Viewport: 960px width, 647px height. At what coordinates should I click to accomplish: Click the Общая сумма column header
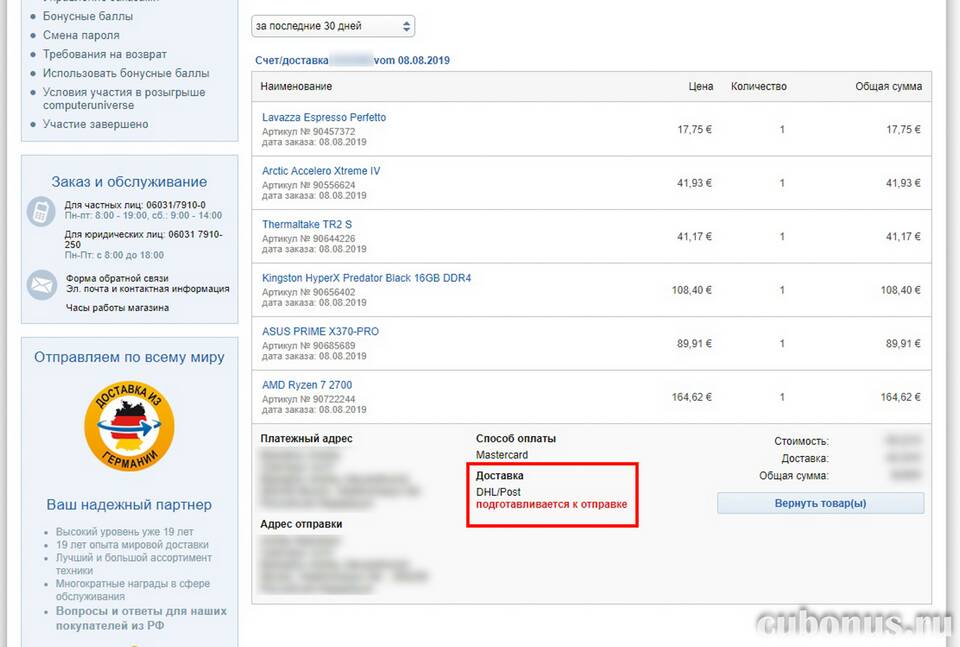888,86
